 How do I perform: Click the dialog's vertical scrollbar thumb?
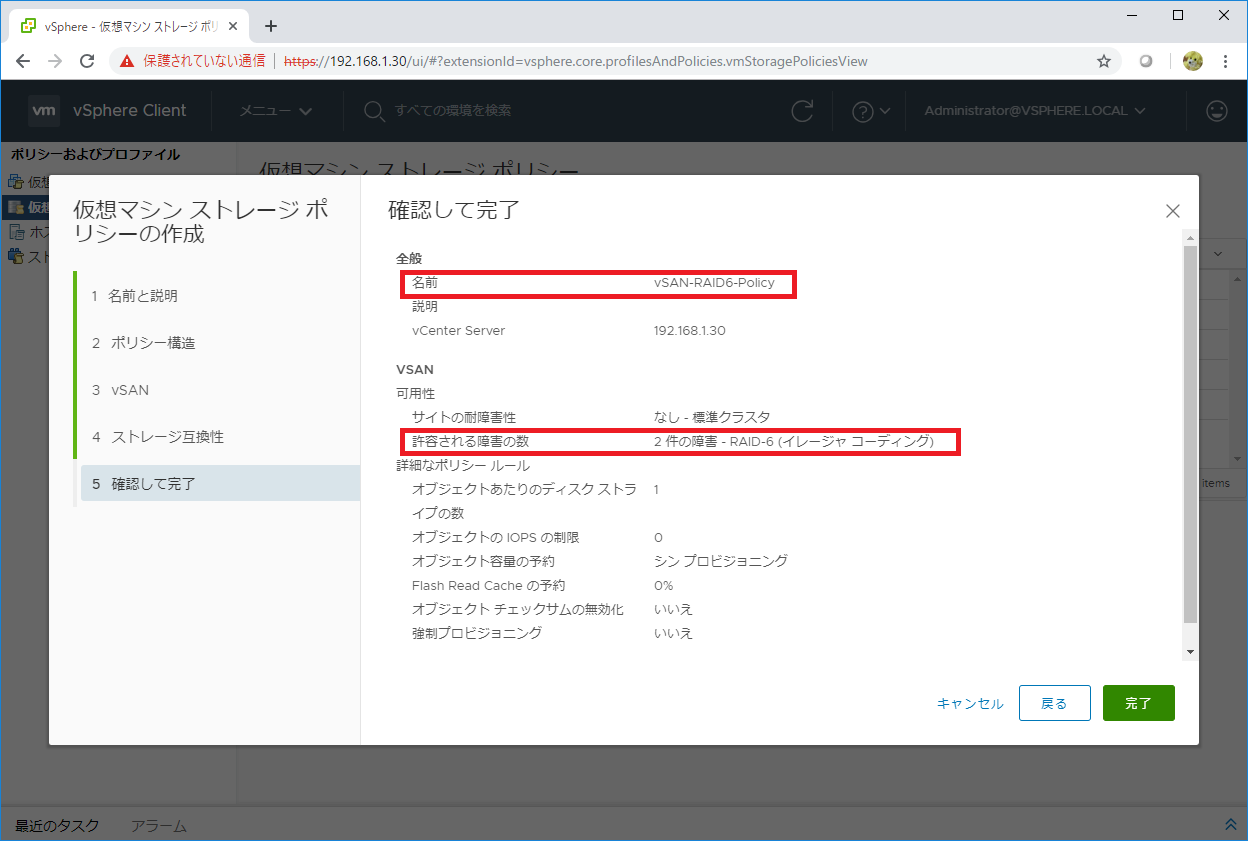(1190, 433)
